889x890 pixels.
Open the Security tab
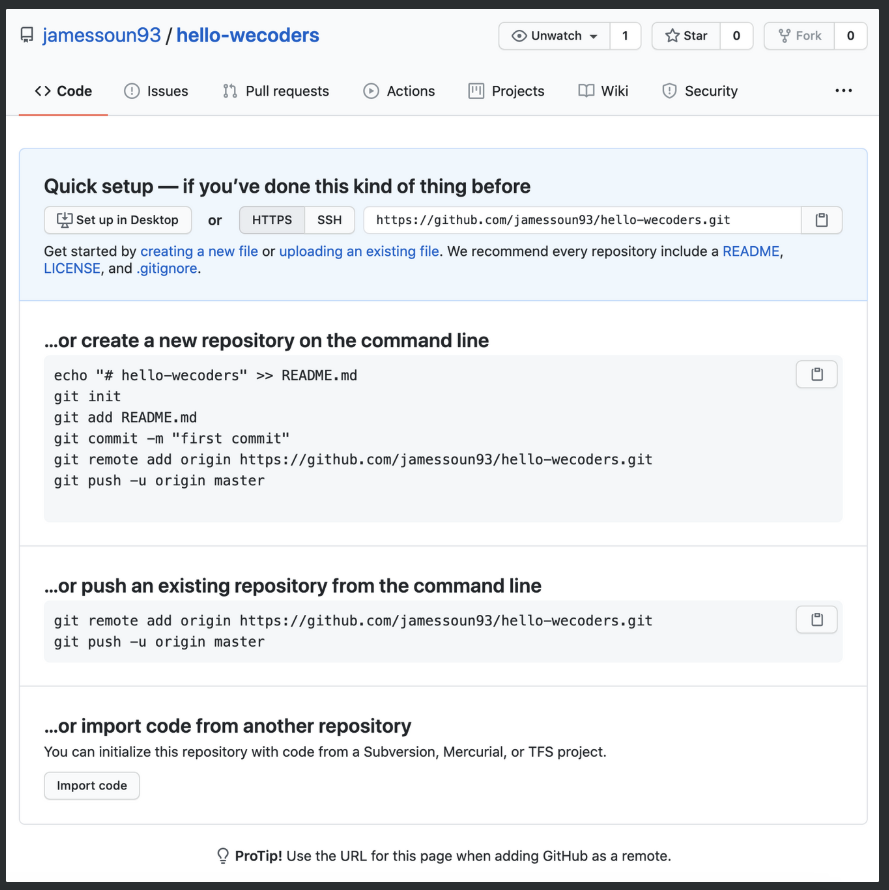(700, 91)
